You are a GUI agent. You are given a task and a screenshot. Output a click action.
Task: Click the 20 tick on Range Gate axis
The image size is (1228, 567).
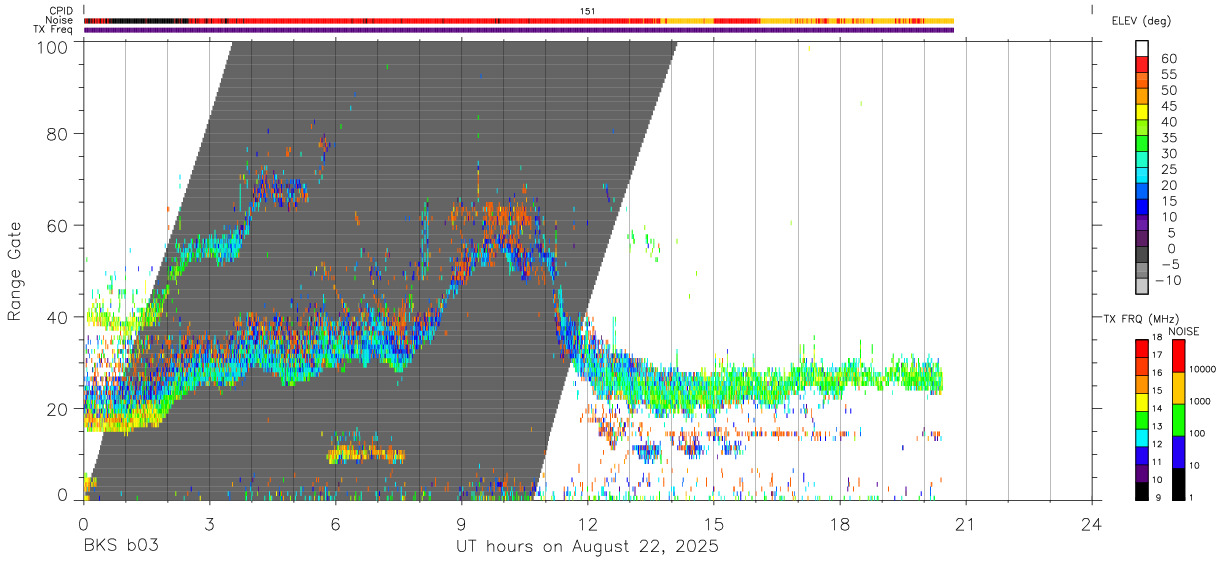pos(58,409)
